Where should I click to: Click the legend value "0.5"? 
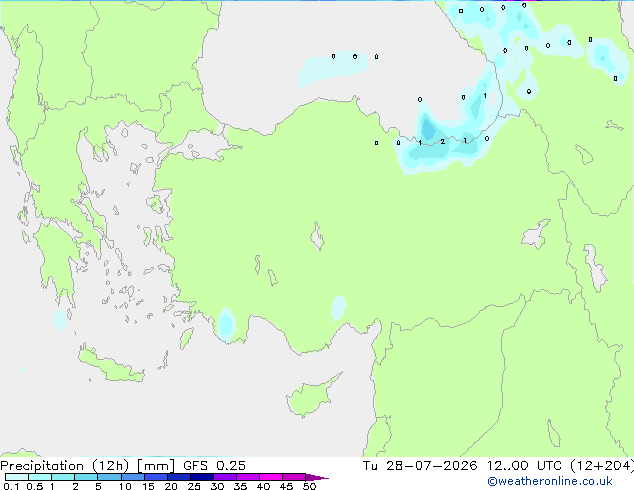(x=35, y=486)
